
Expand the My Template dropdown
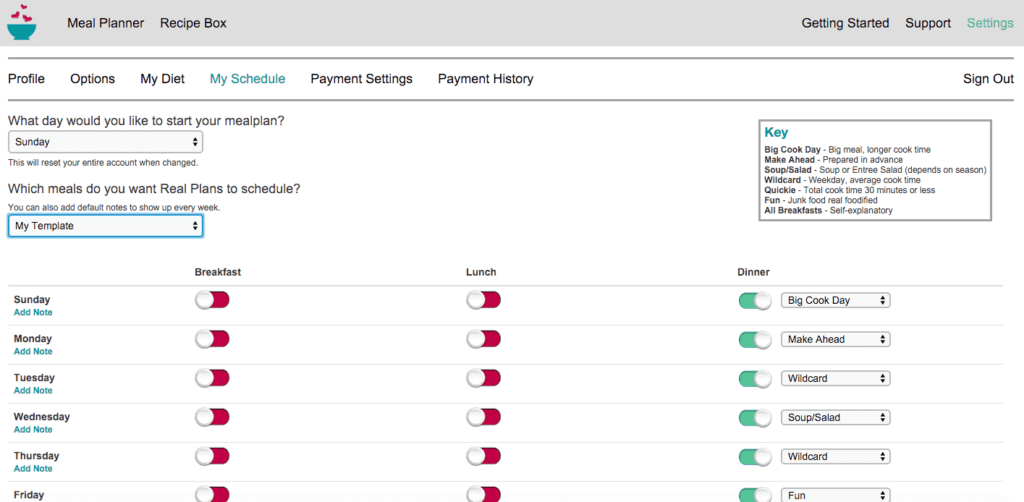click(x=105, y=226)
